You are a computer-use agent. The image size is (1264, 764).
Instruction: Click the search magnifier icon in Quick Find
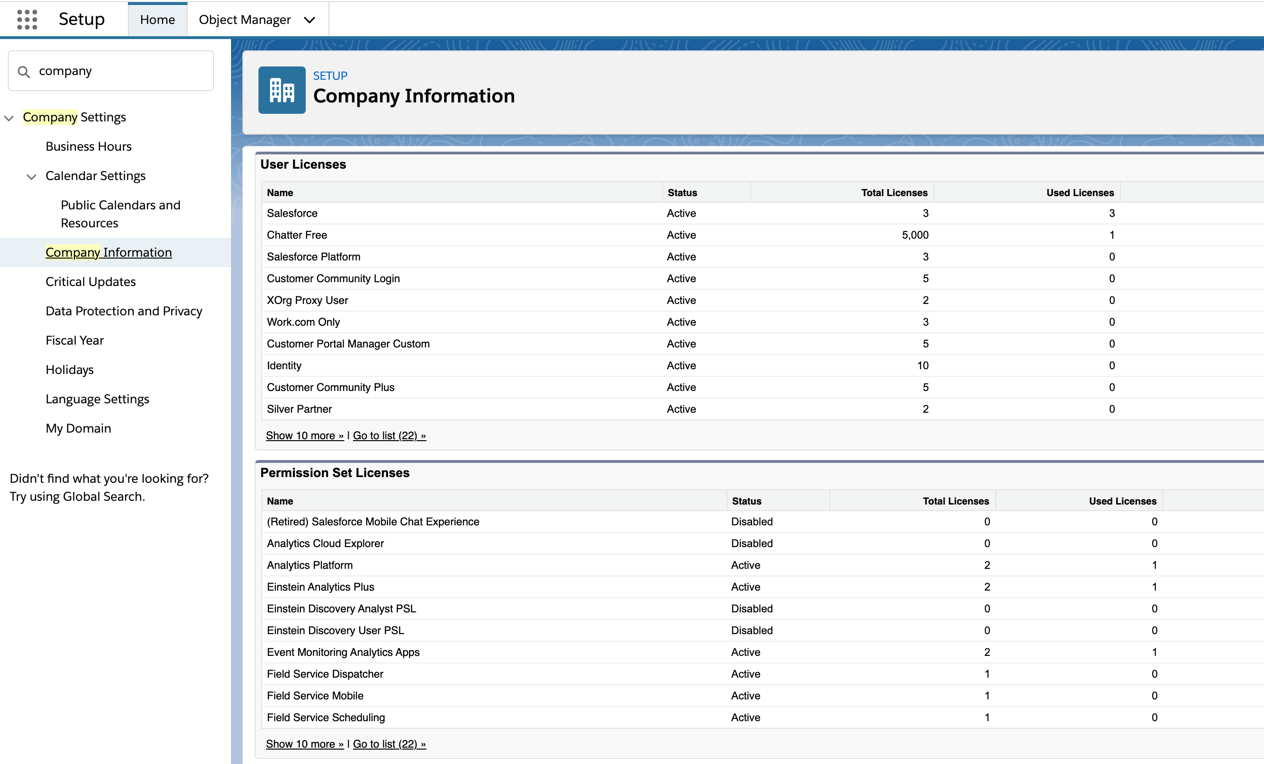click(x=24, y=71)
